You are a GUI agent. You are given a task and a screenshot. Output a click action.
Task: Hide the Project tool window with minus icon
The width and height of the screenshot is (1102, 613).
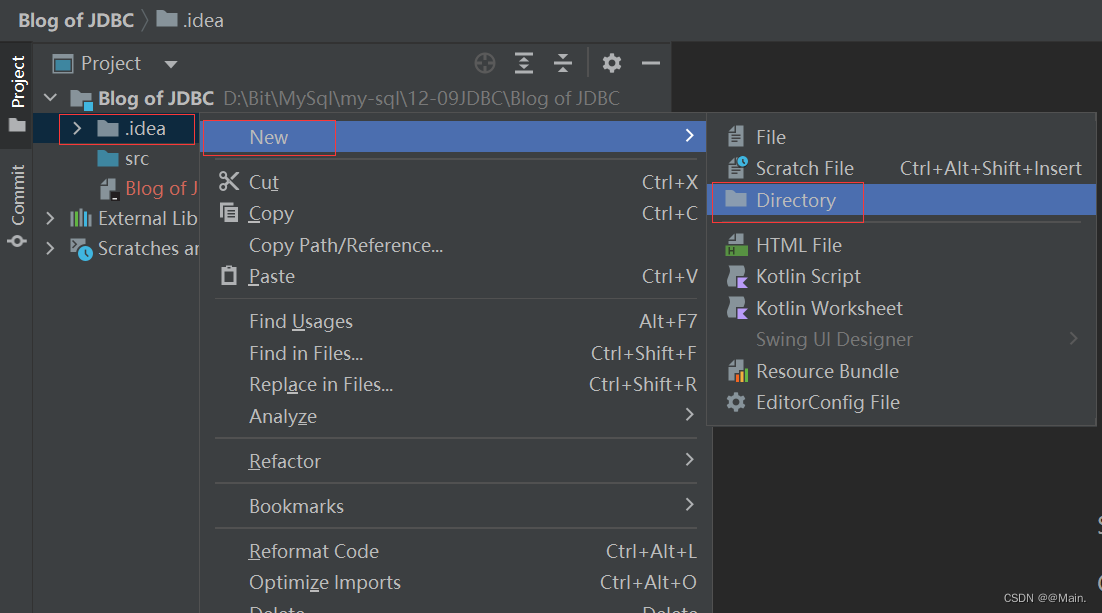(651, 63)
